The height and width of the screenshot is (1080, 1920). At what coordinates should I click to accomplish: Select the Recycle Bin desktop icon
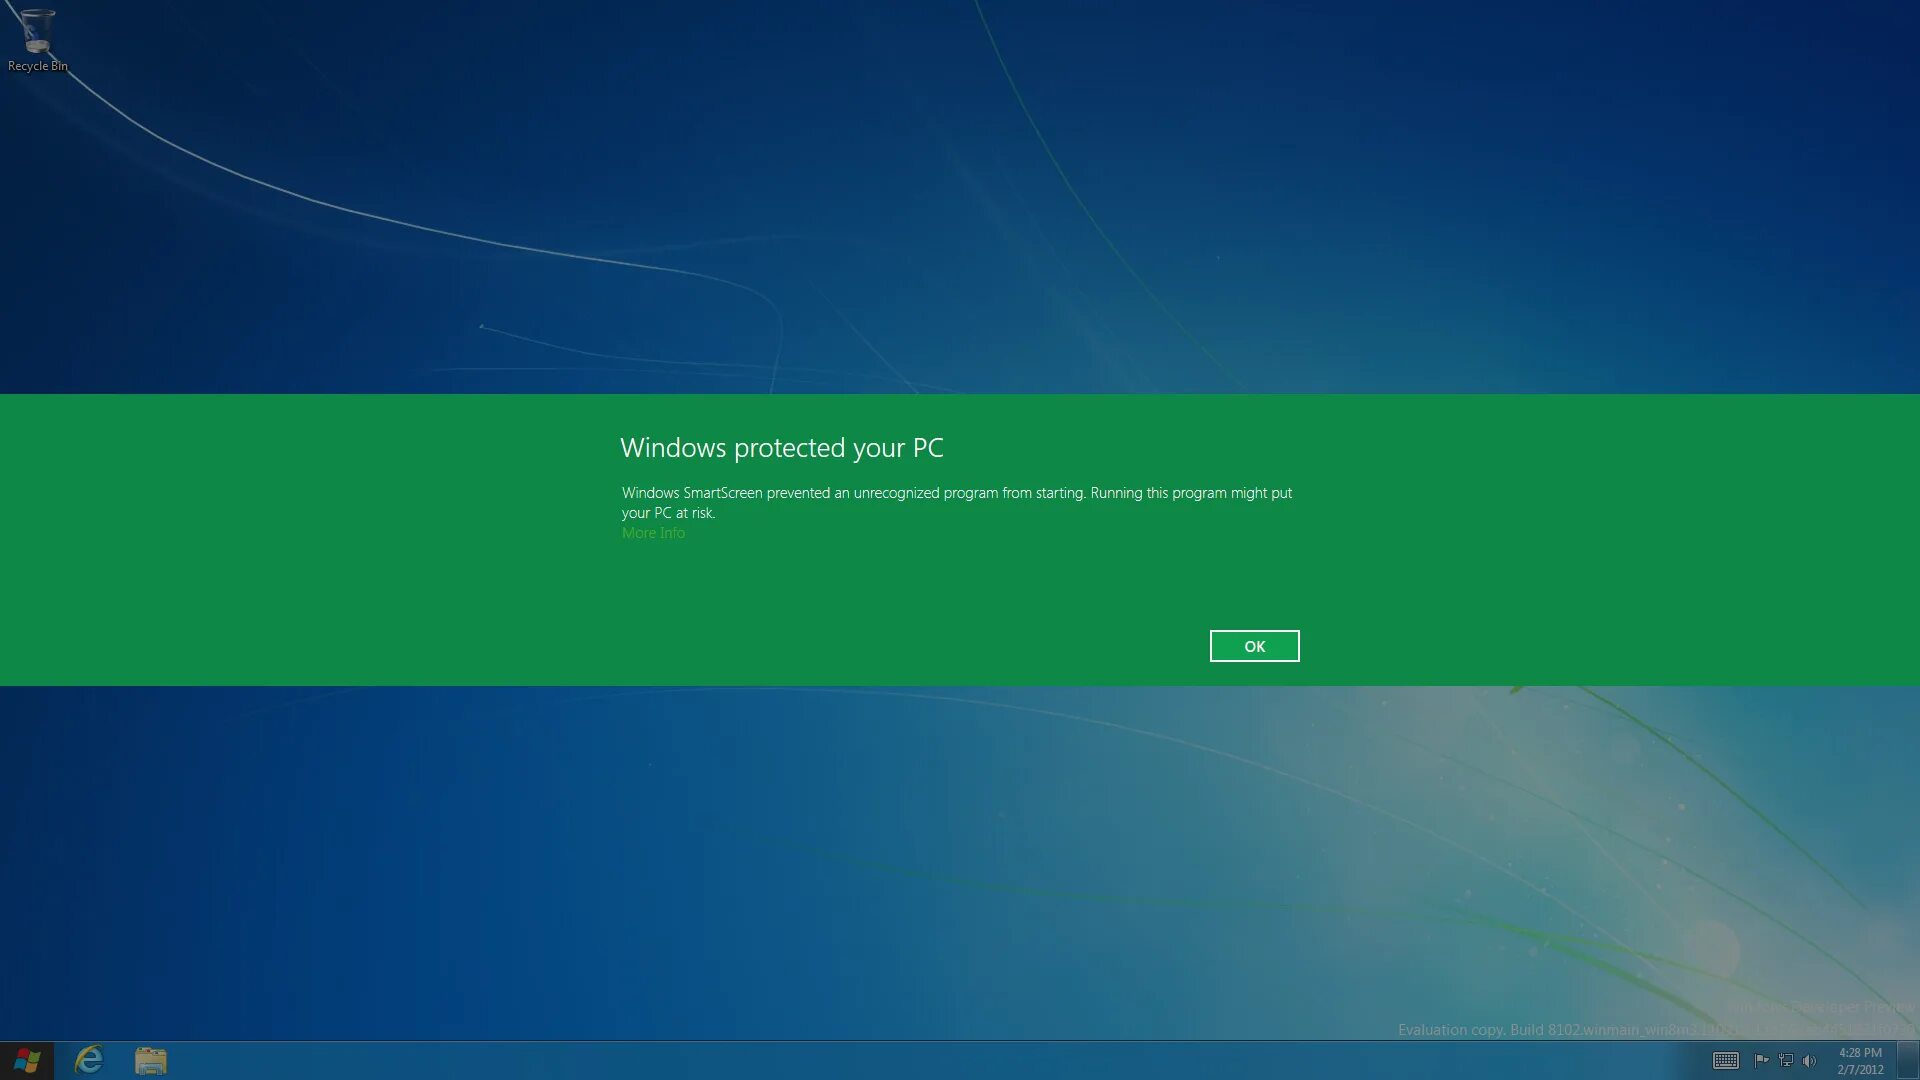coord(37,32)
